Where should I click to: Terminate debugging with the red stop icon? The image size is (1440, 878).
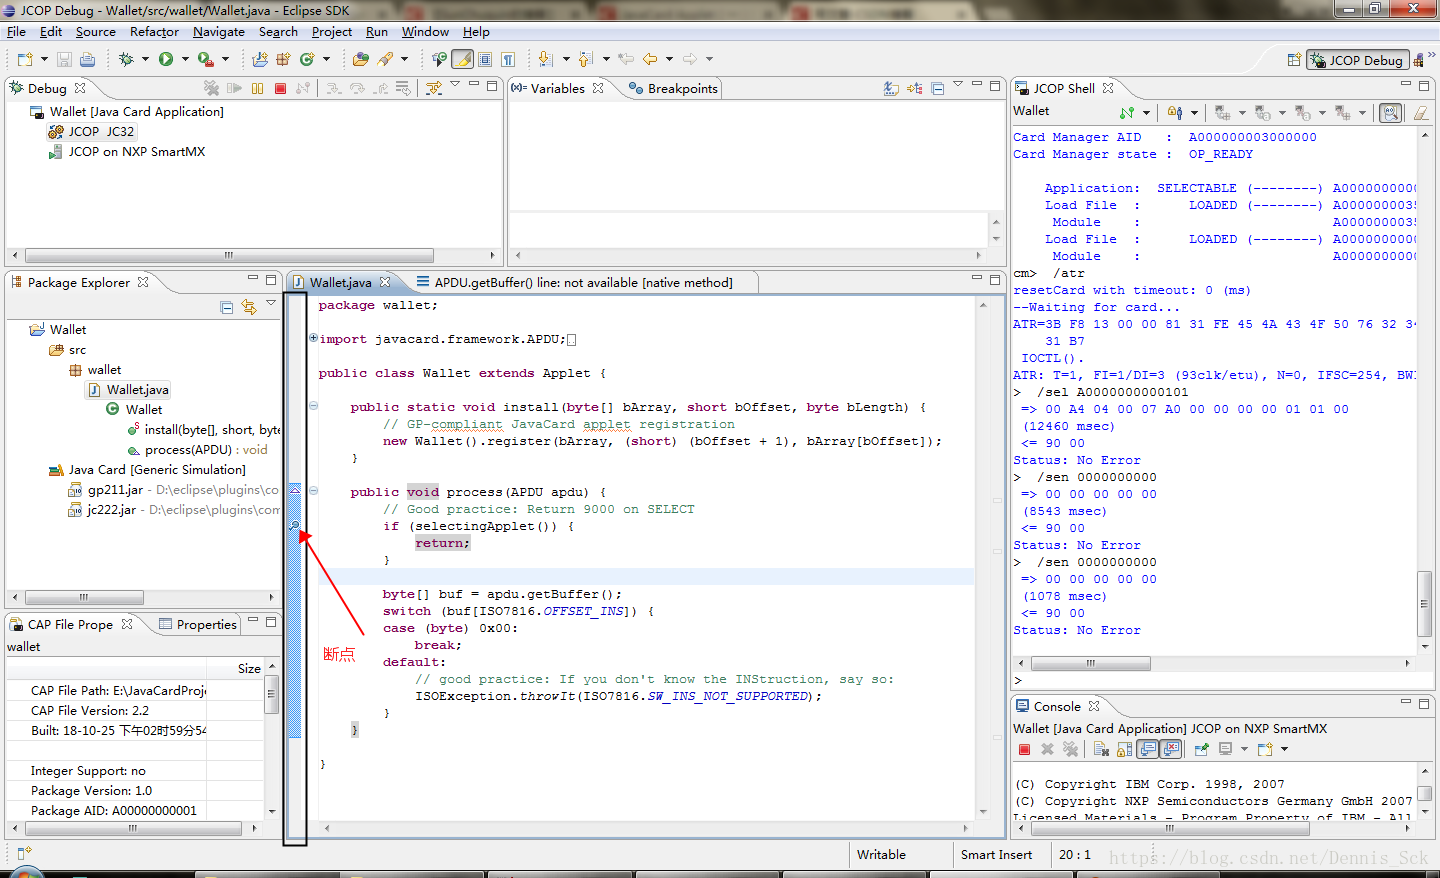[x=280, y=88]
